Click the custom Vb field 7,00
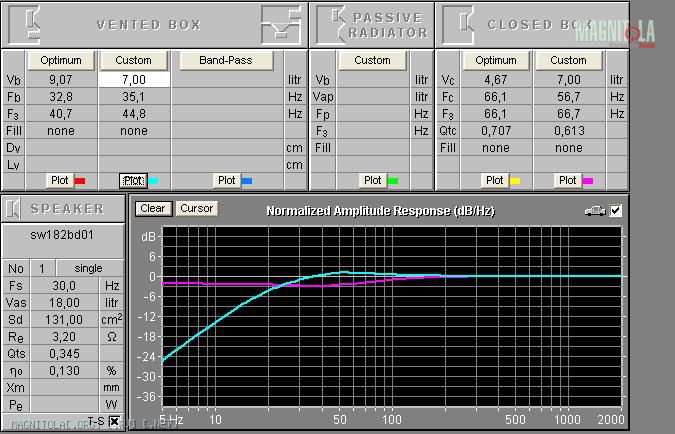675x434 pixels. [x=134, y=80]
